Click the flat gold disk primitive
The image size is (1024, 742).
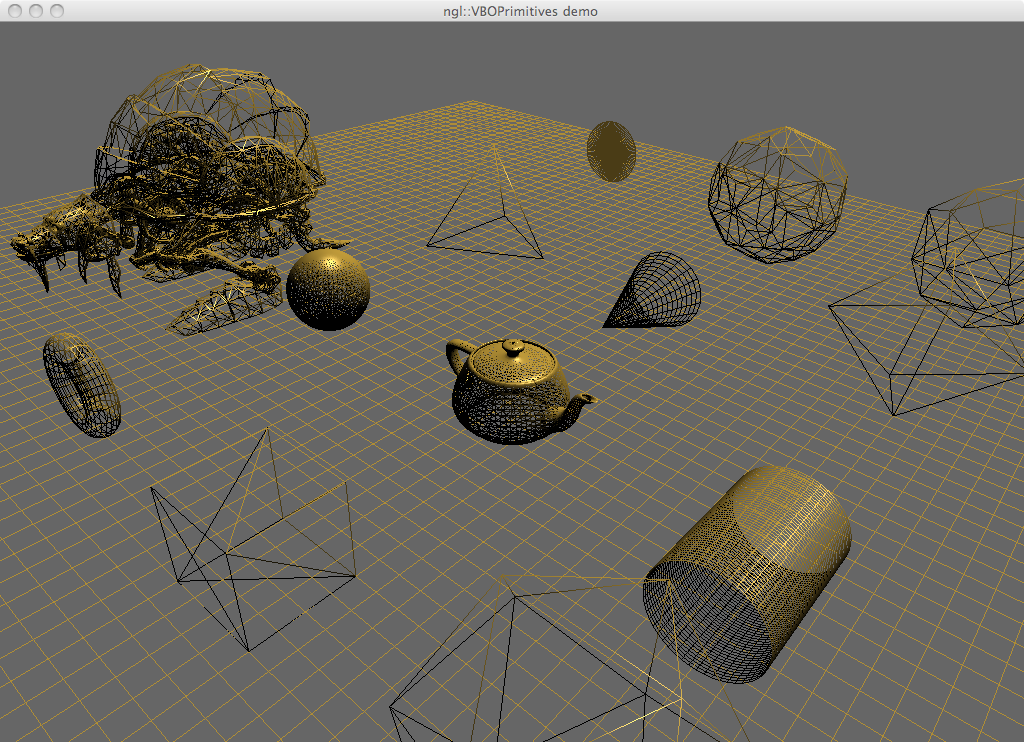pyautogui.click(x=611, y=151)
